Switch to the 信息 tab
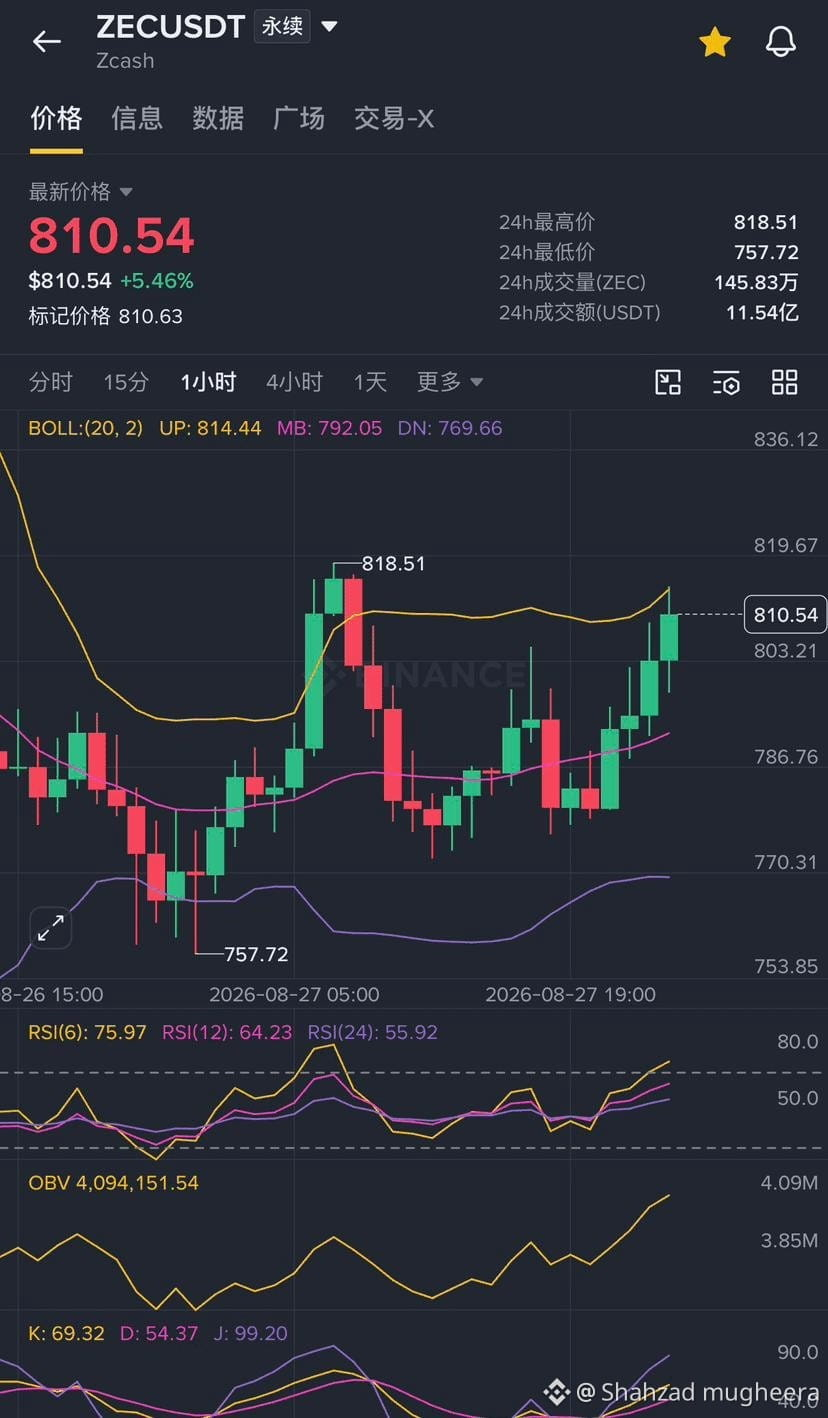828x1418 pixels. 137,118
